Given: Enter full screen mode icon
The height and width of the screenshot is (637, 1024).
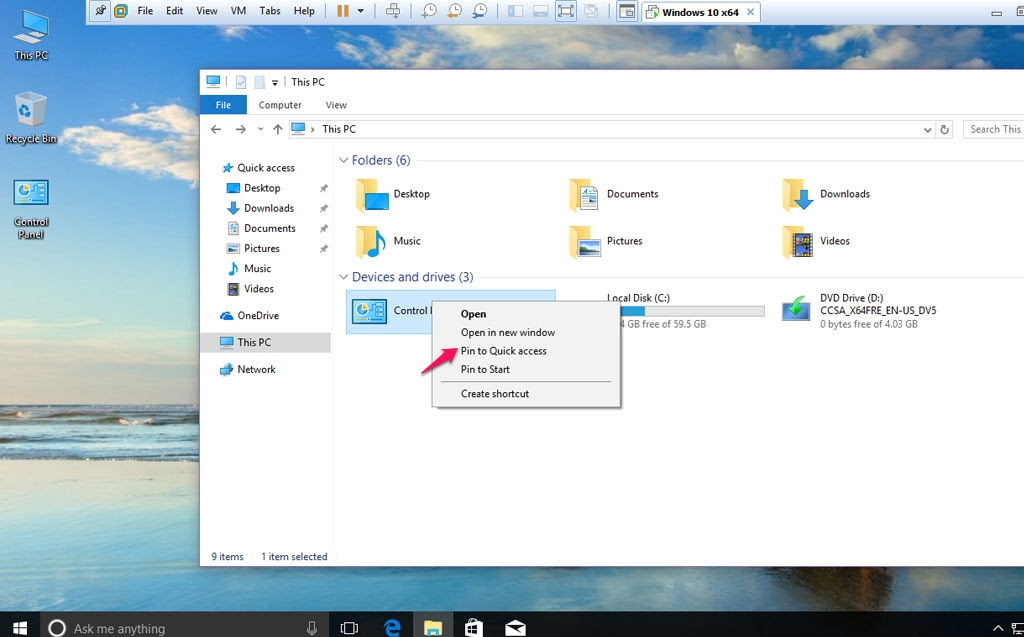Looking at the screenshot, I should 566,11.
